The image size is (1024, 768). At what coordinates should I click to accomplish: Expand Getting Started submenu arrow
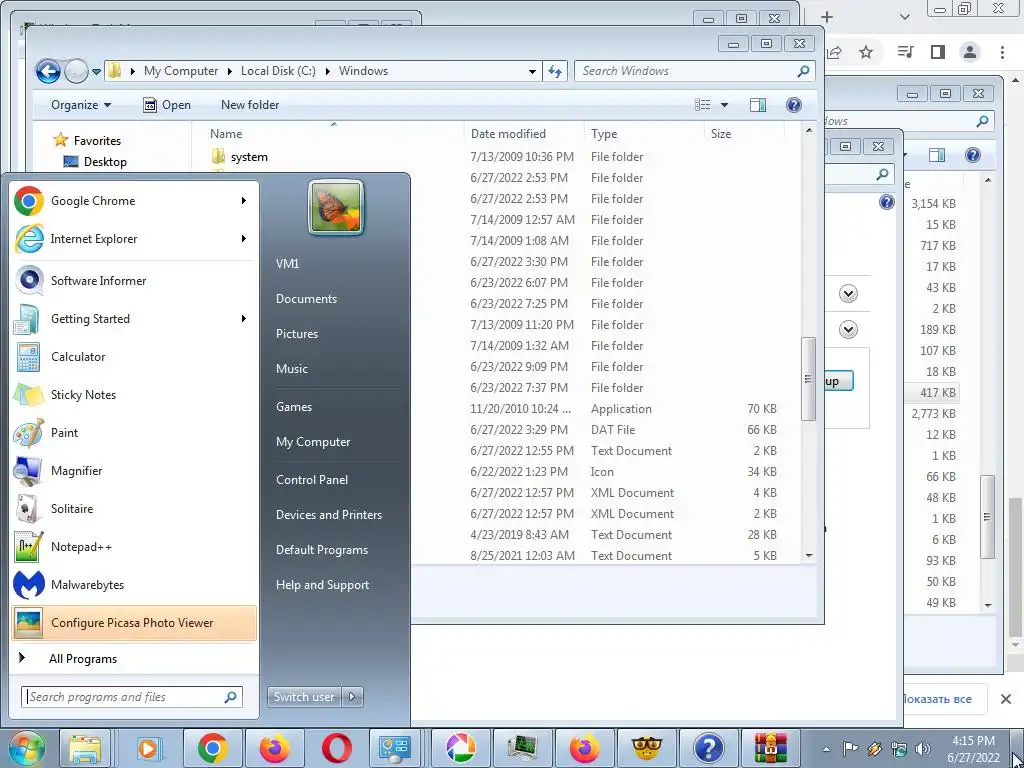244,319
